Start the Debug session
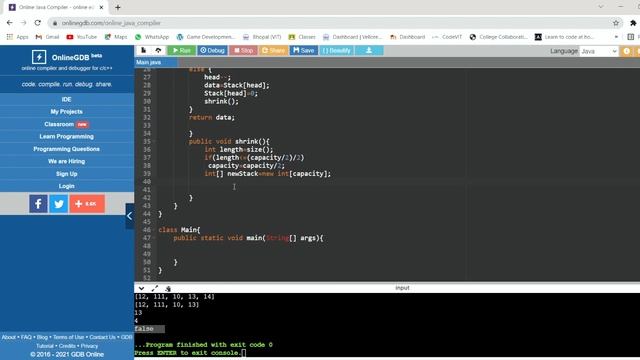The width and height of the screenshot is (640, 360). point(212,50)
